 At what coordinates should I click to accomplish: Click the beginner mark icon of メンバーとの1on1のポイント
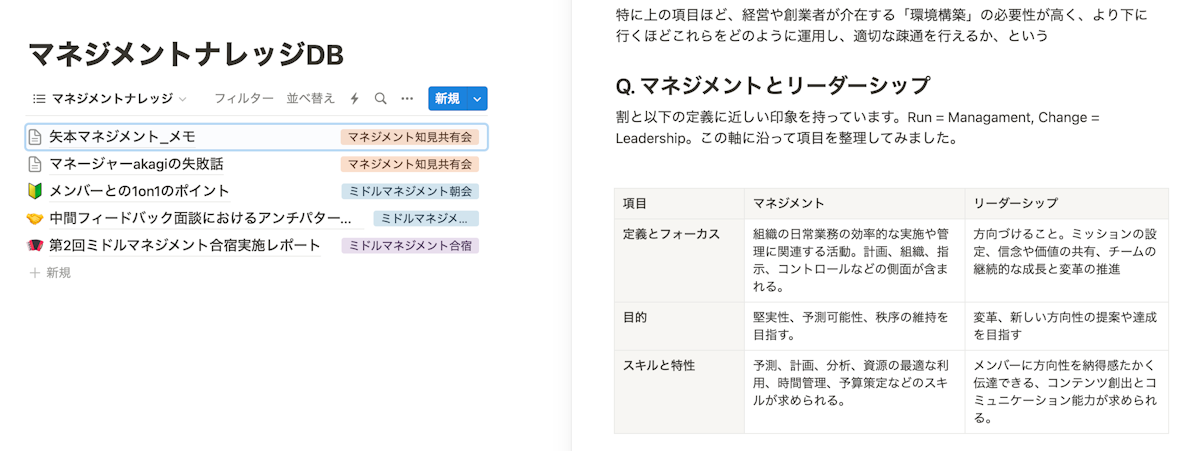34,191
